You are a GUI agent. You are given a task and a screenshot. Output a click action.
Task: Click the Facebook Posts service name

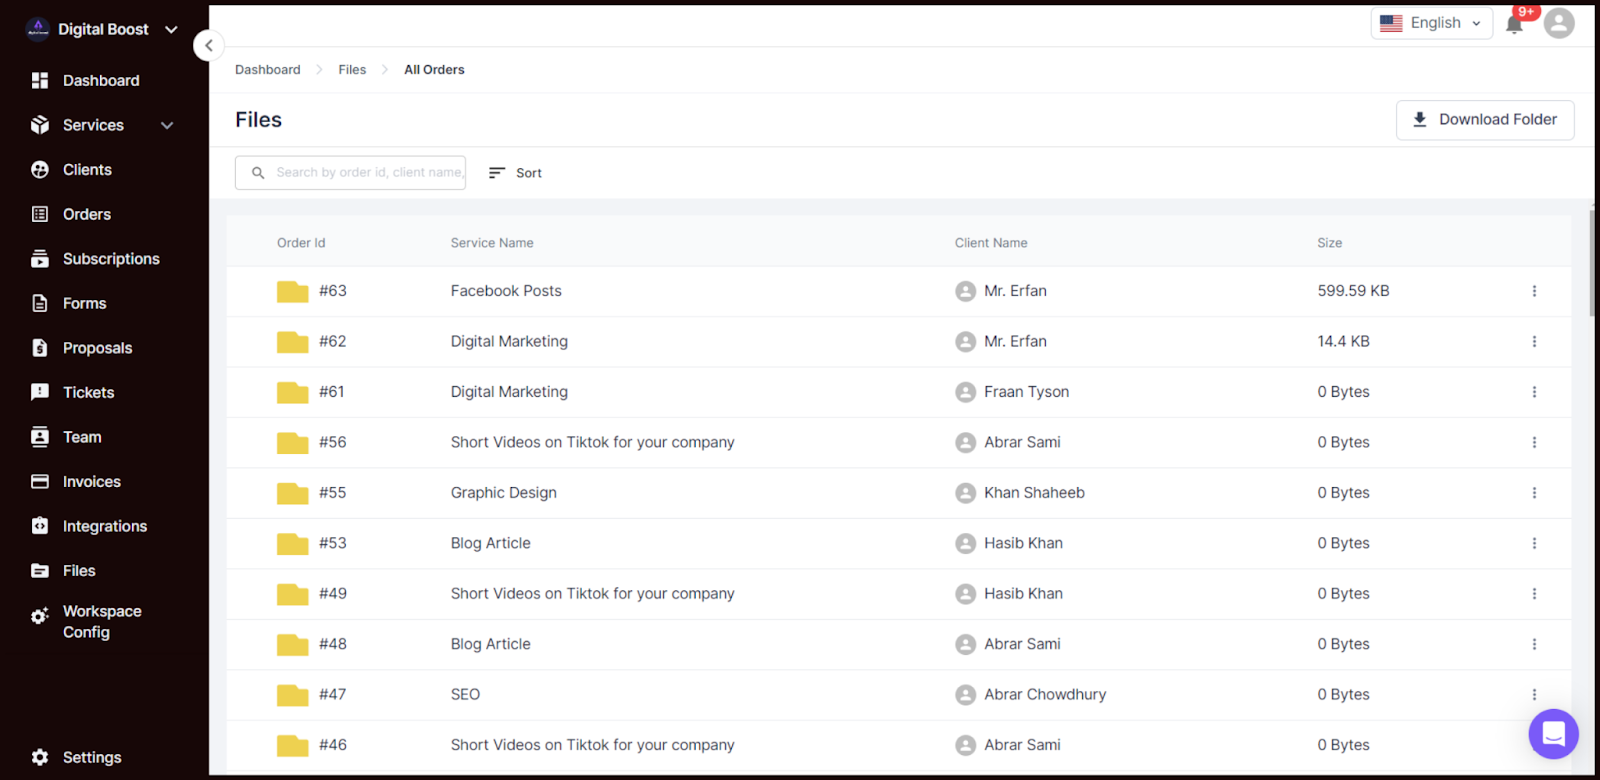[x=506, y=291]
